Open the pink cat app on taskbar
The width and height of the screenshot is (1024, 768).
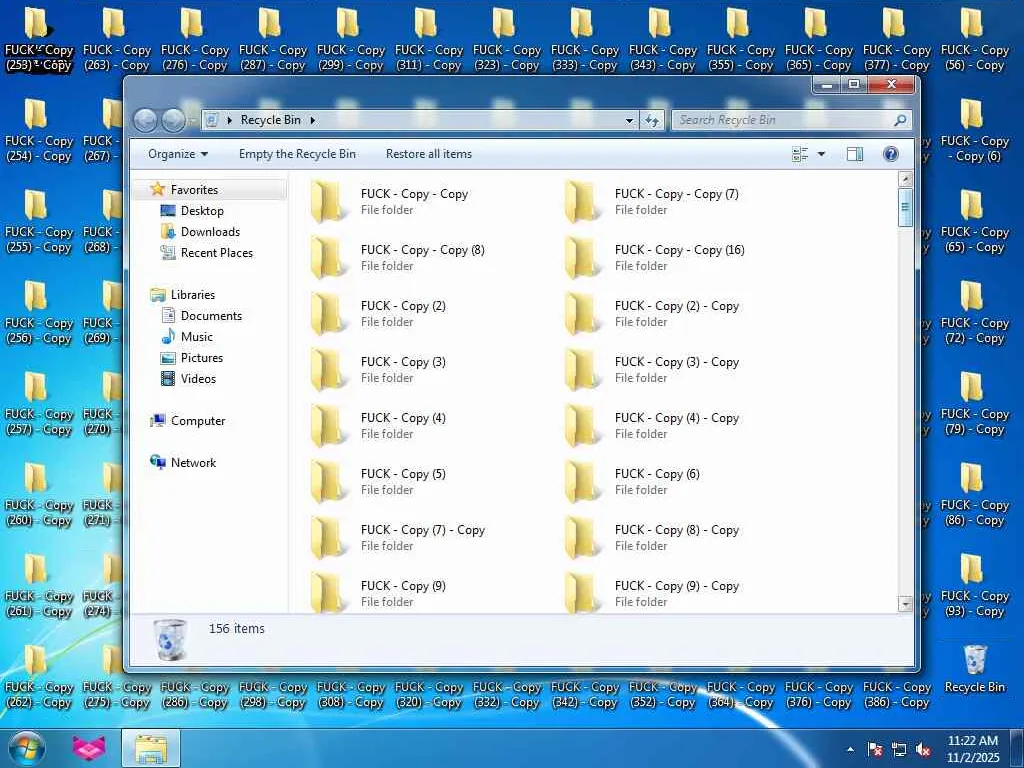point(89,748)
